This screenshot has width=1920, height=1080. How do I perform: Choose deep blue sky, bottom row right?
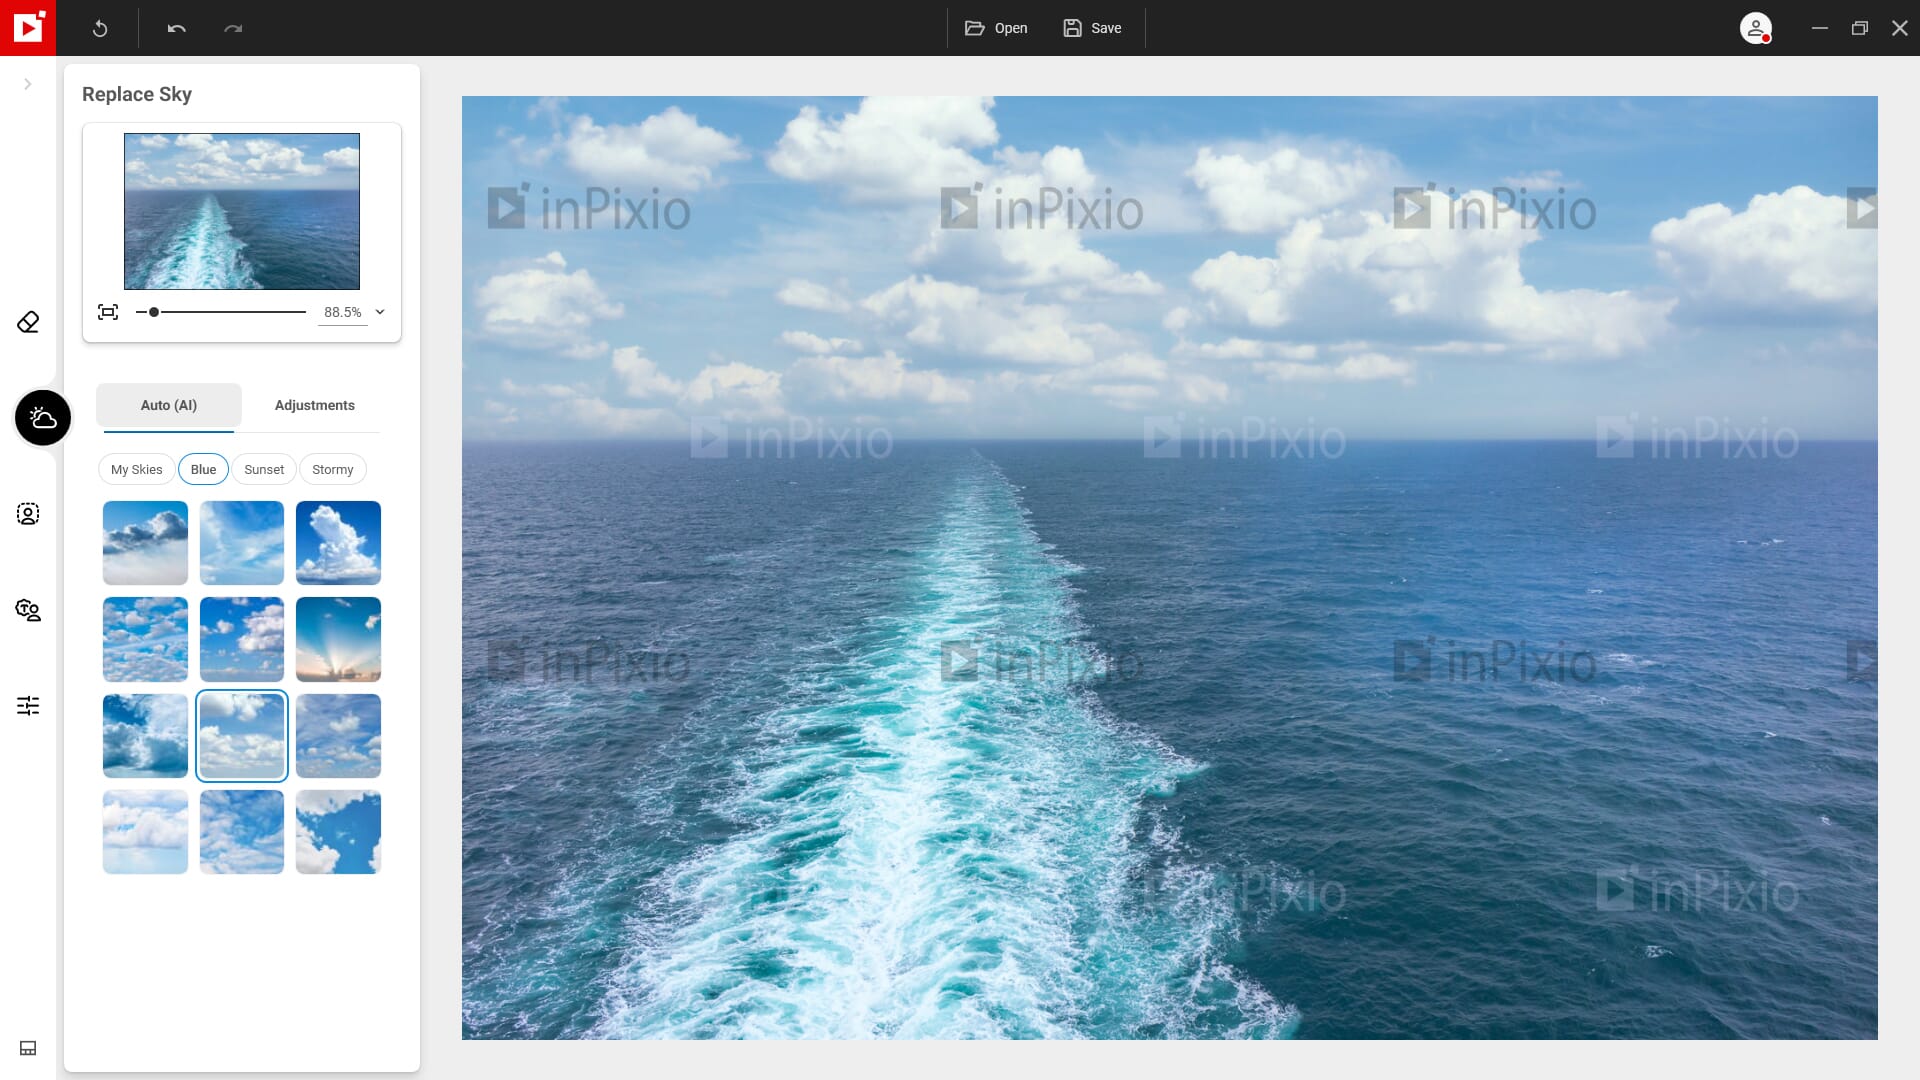coord(338,832)
